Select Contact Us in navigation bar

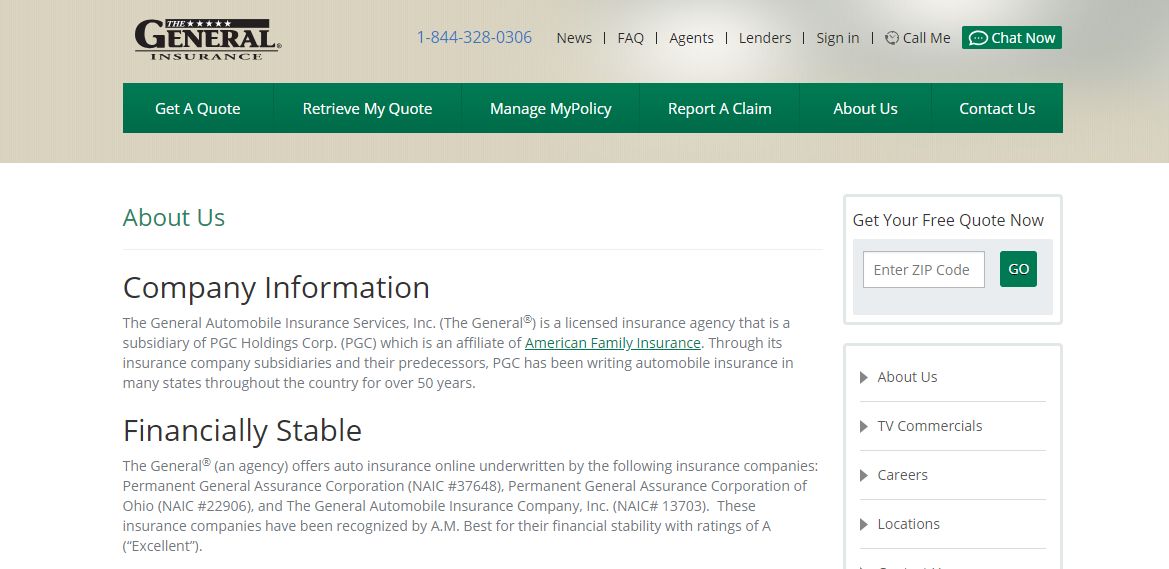coord(997,108)
